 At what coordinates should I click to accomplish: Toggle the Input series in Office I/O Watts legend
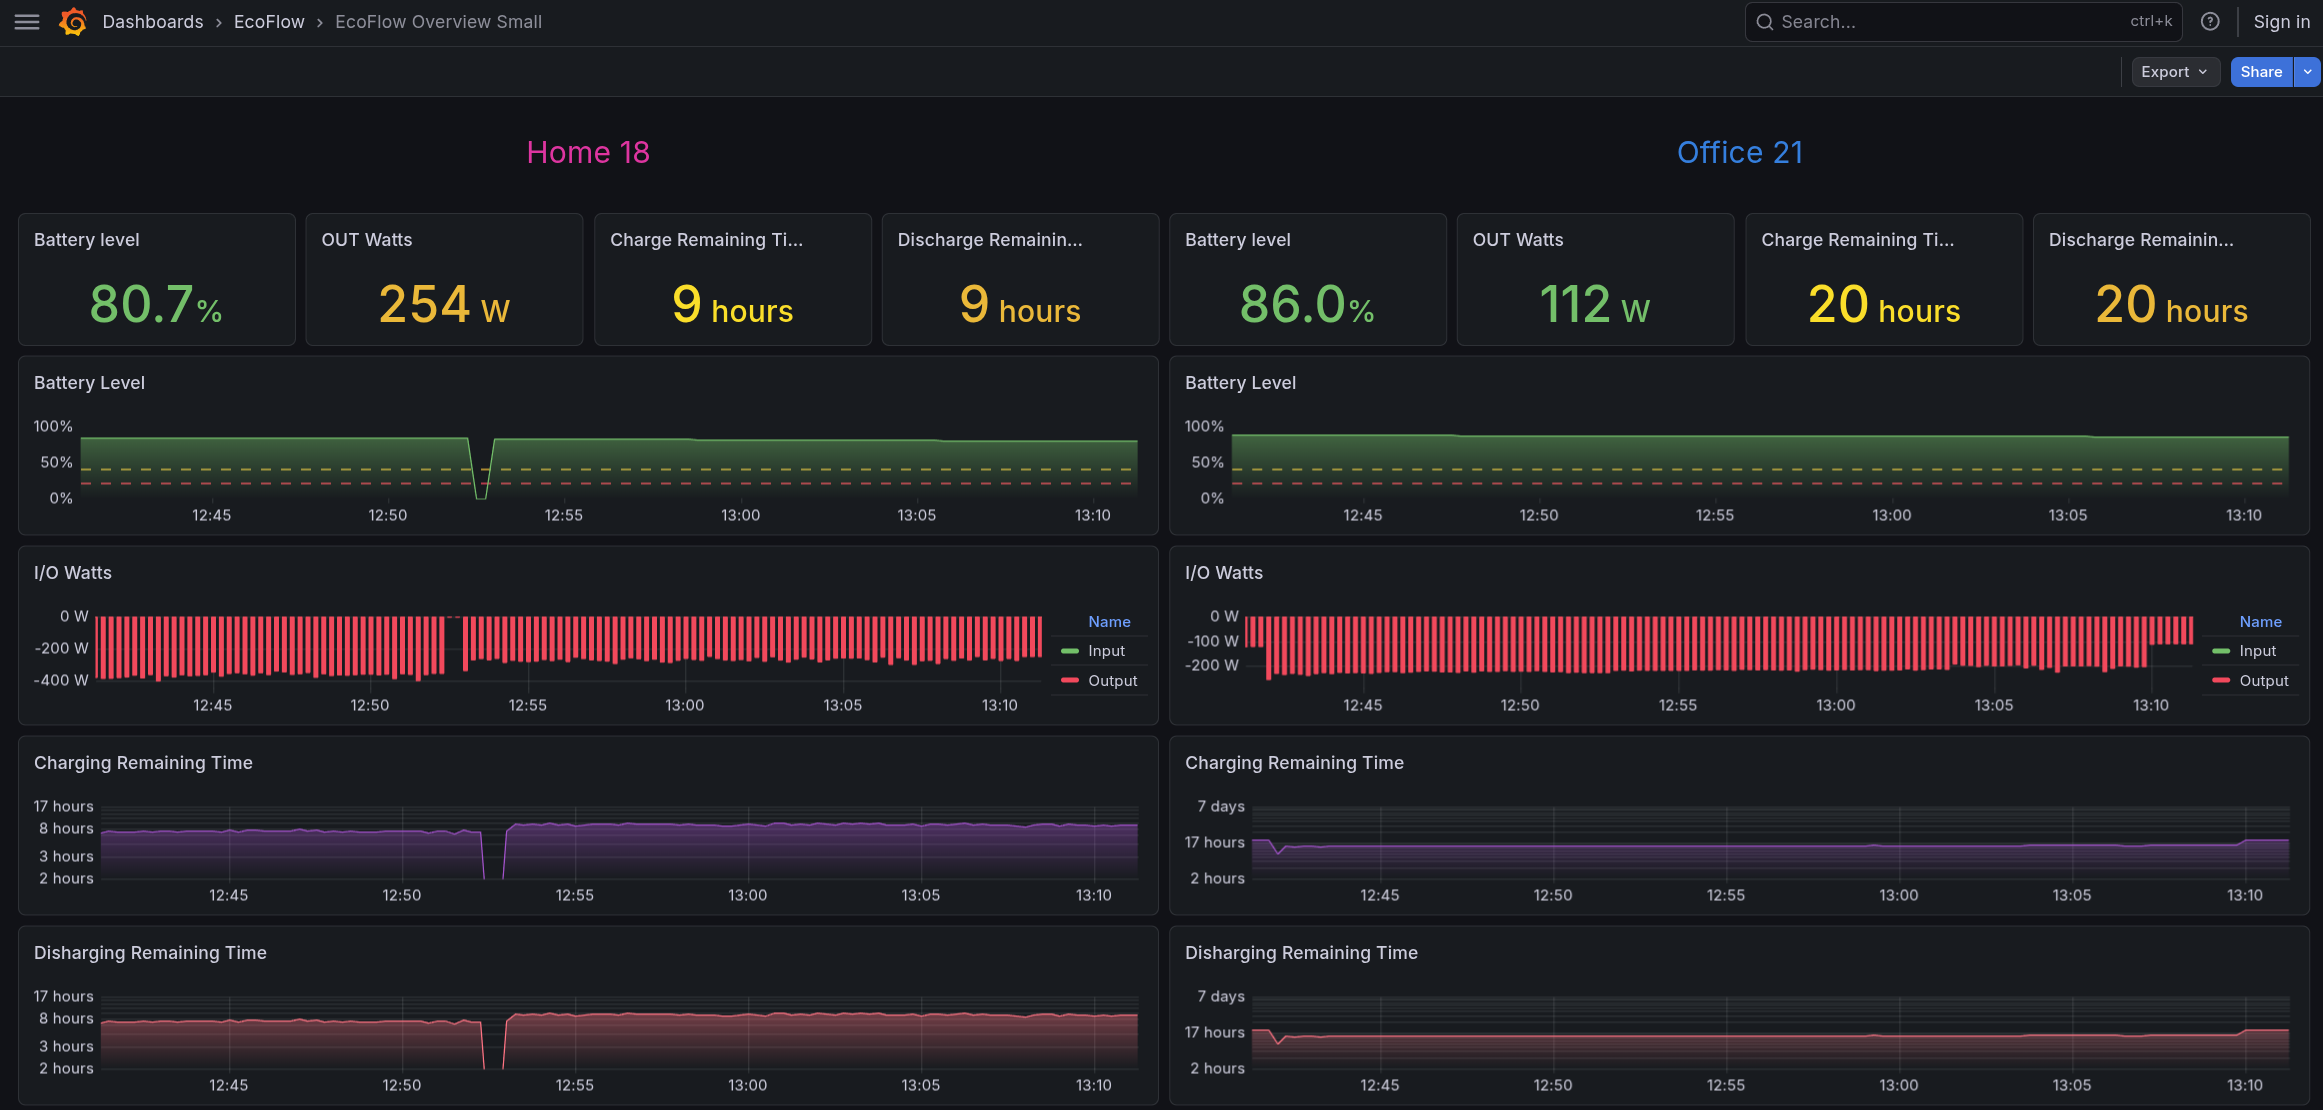click(2257, 651)
